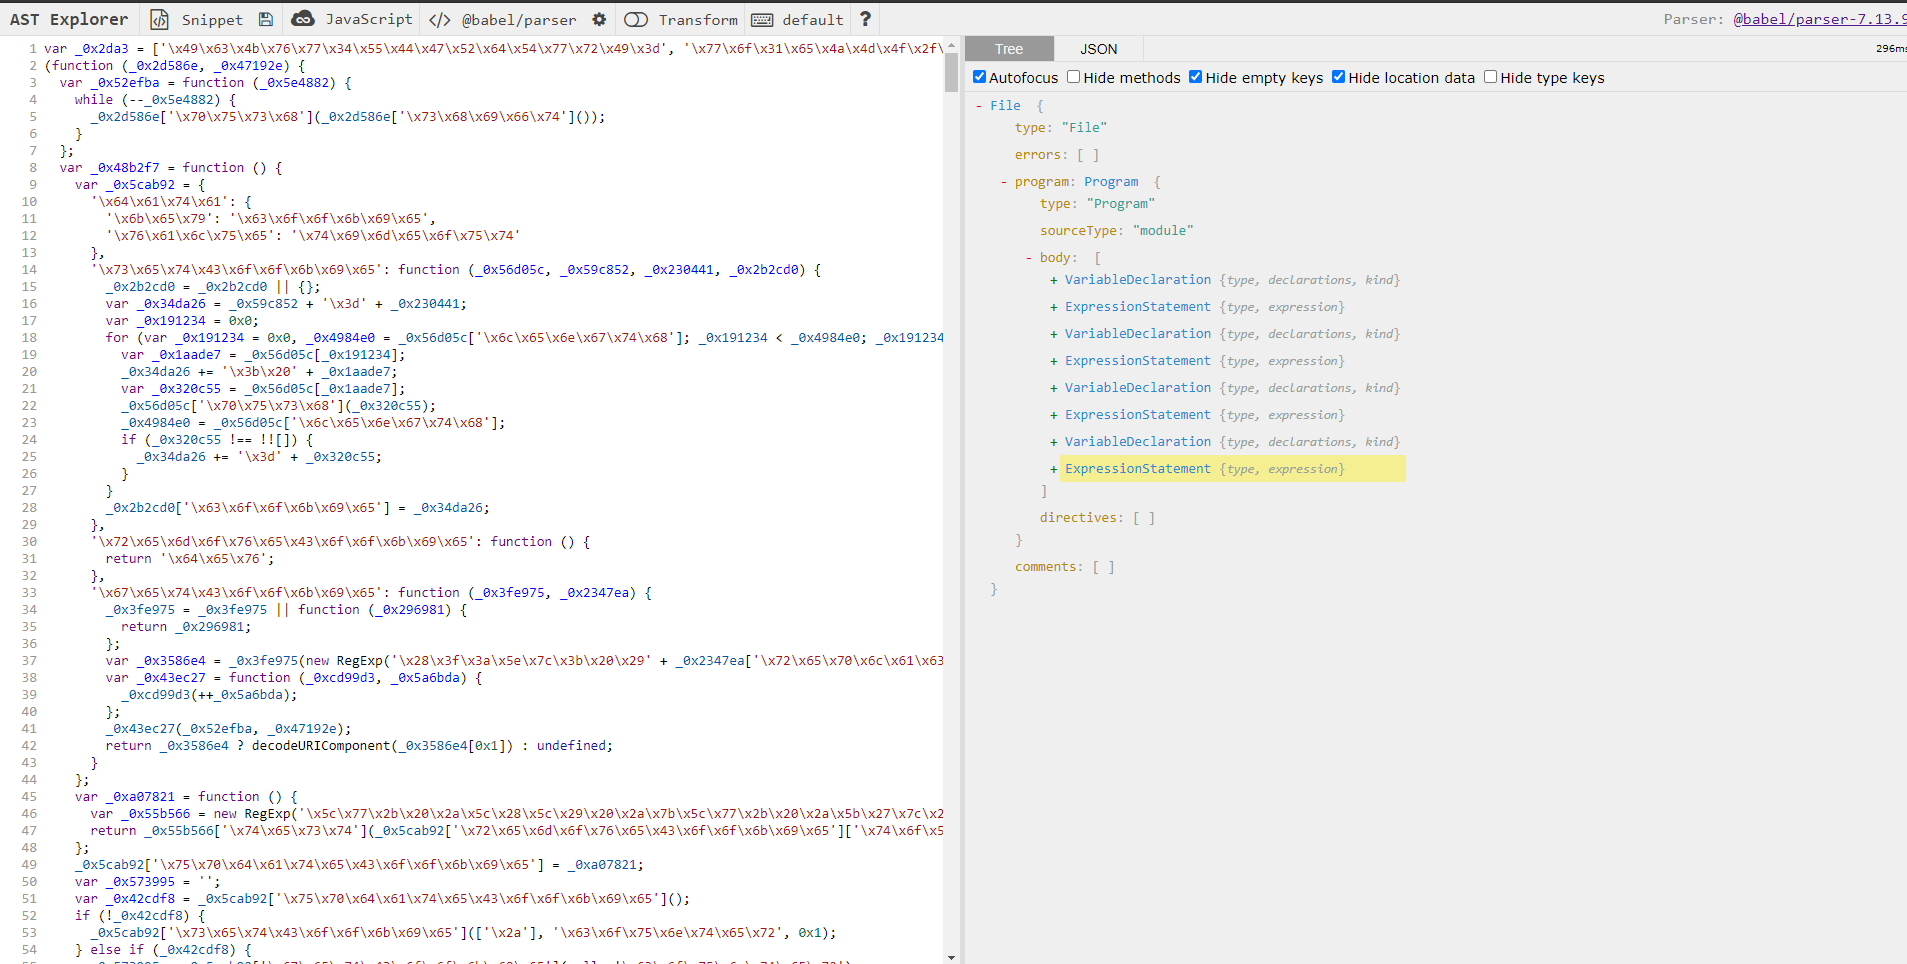Click the editor scrollbar up arrow

click(x=951, y=44)
